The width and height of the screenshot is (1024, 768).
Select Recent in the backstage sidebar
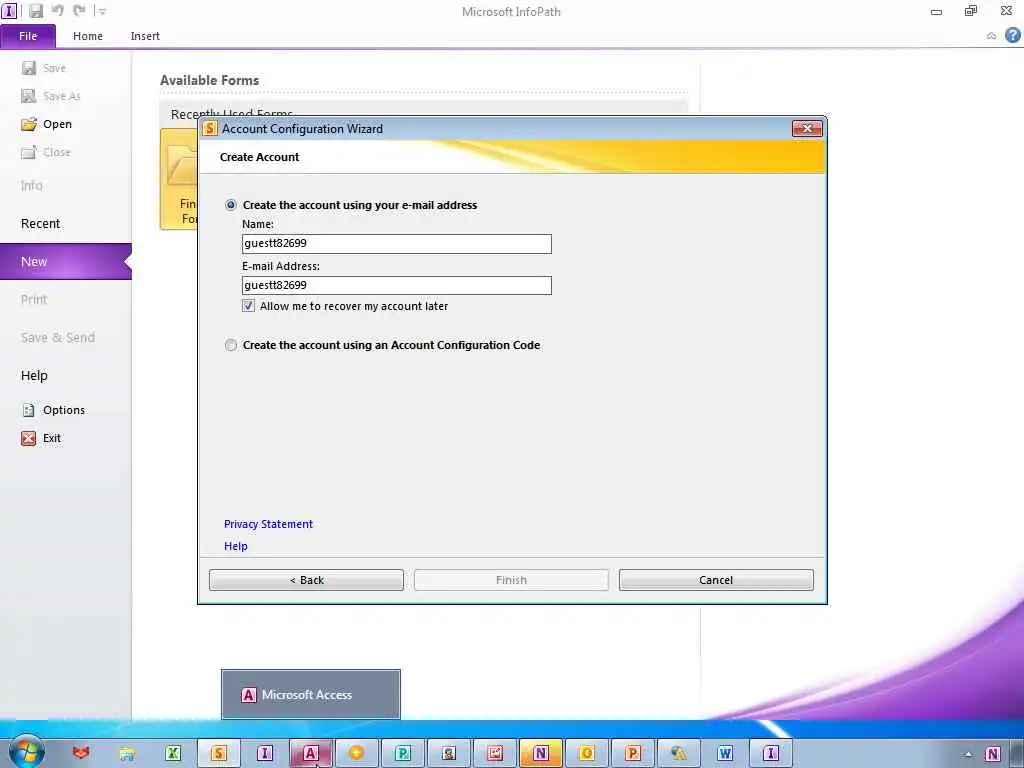click(x=40, y=223)
